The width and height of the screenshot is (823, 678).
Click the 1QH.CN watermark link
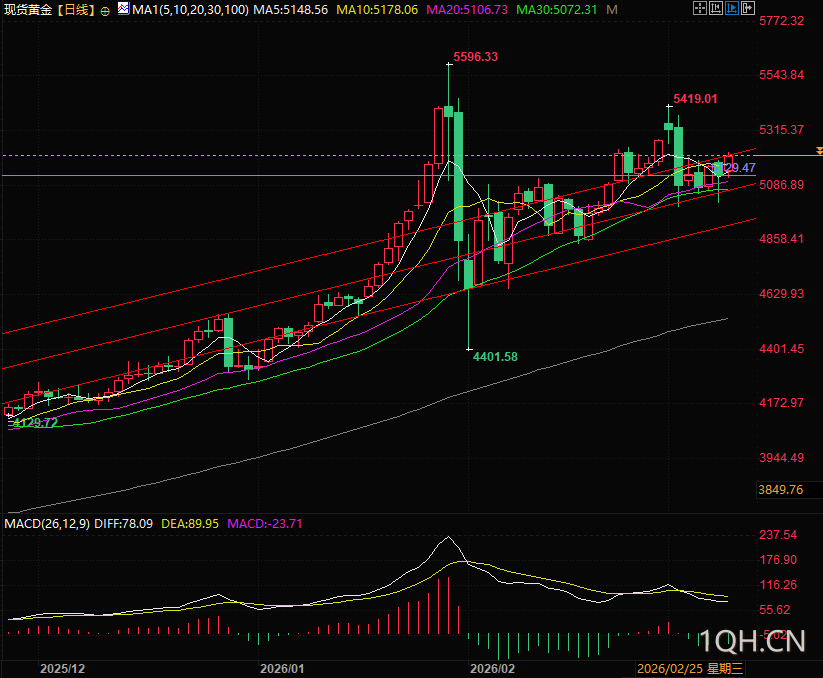pos(753,641)
